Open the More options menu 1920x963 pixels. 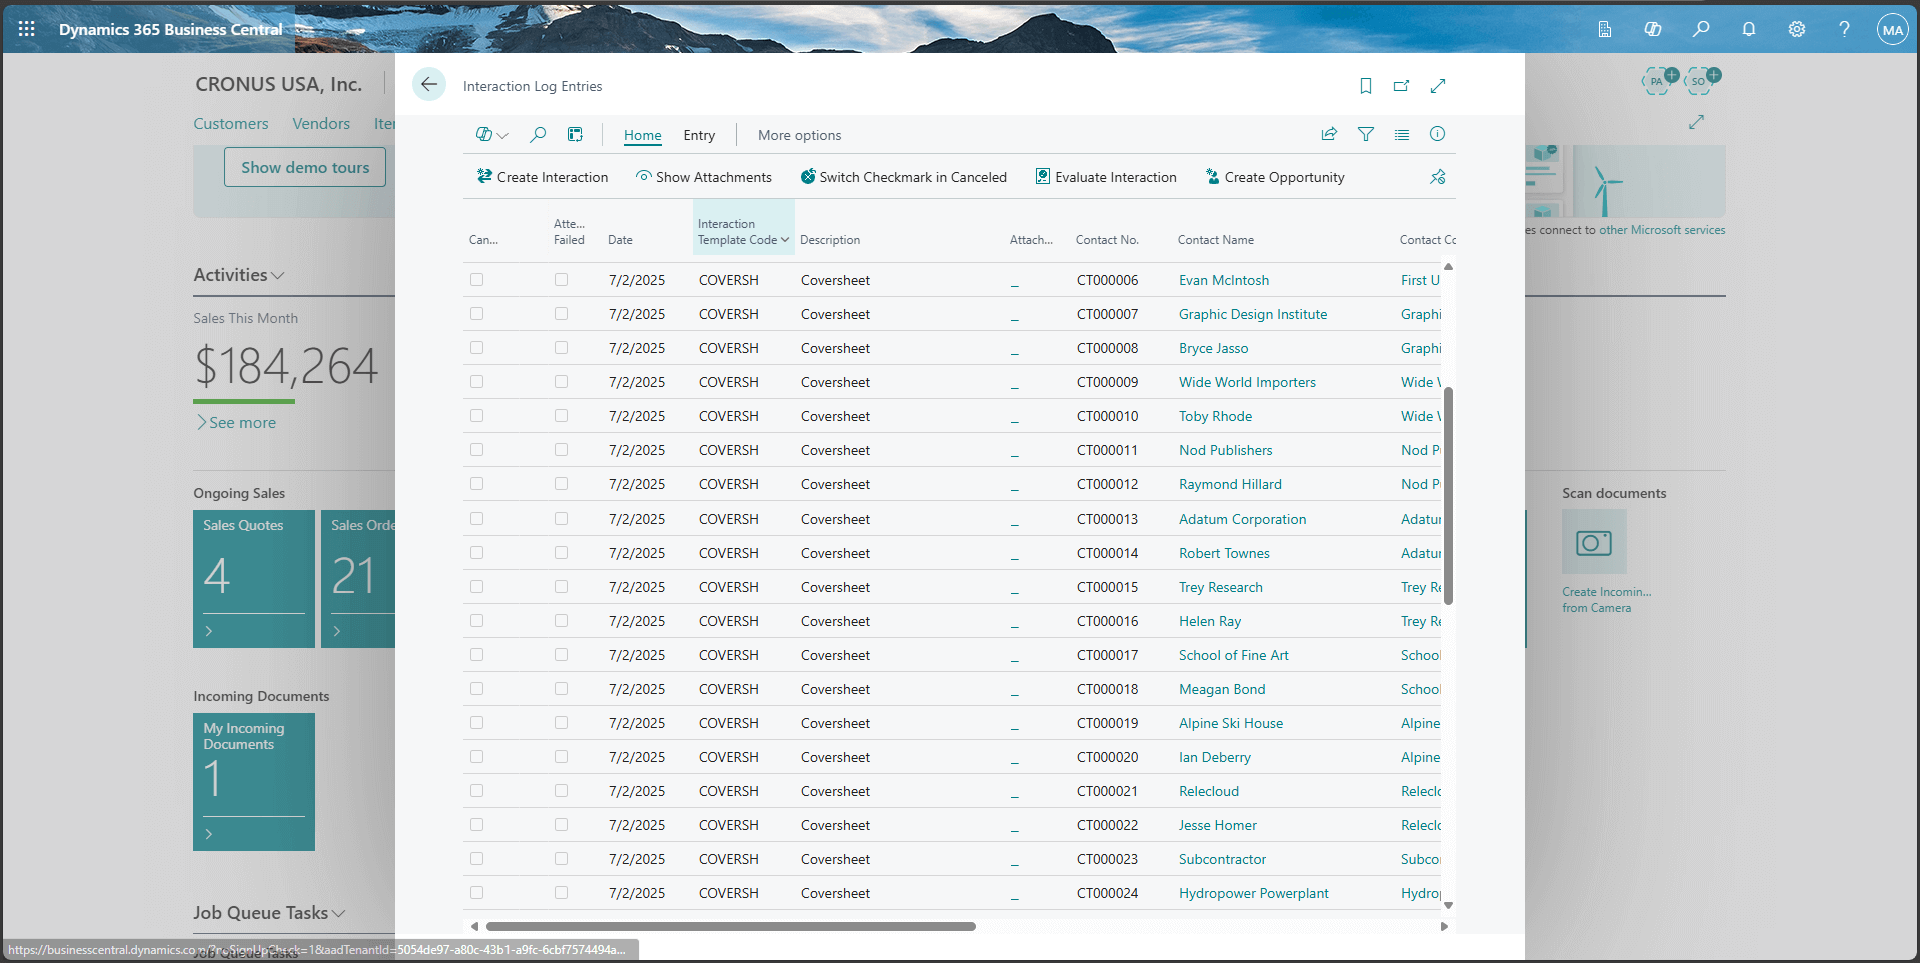(798, 135)
